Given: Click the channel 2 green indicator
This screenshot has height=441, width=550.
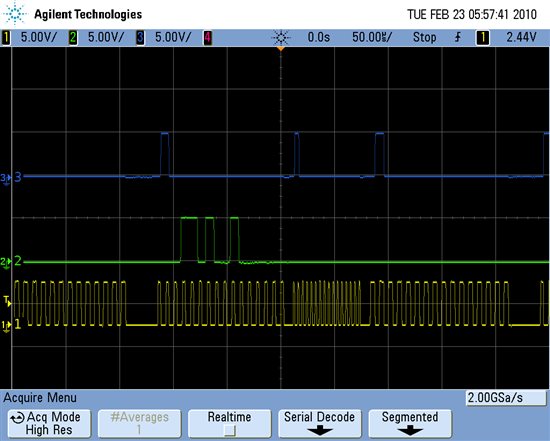Looking at the screenshot, I should [73, 38].
